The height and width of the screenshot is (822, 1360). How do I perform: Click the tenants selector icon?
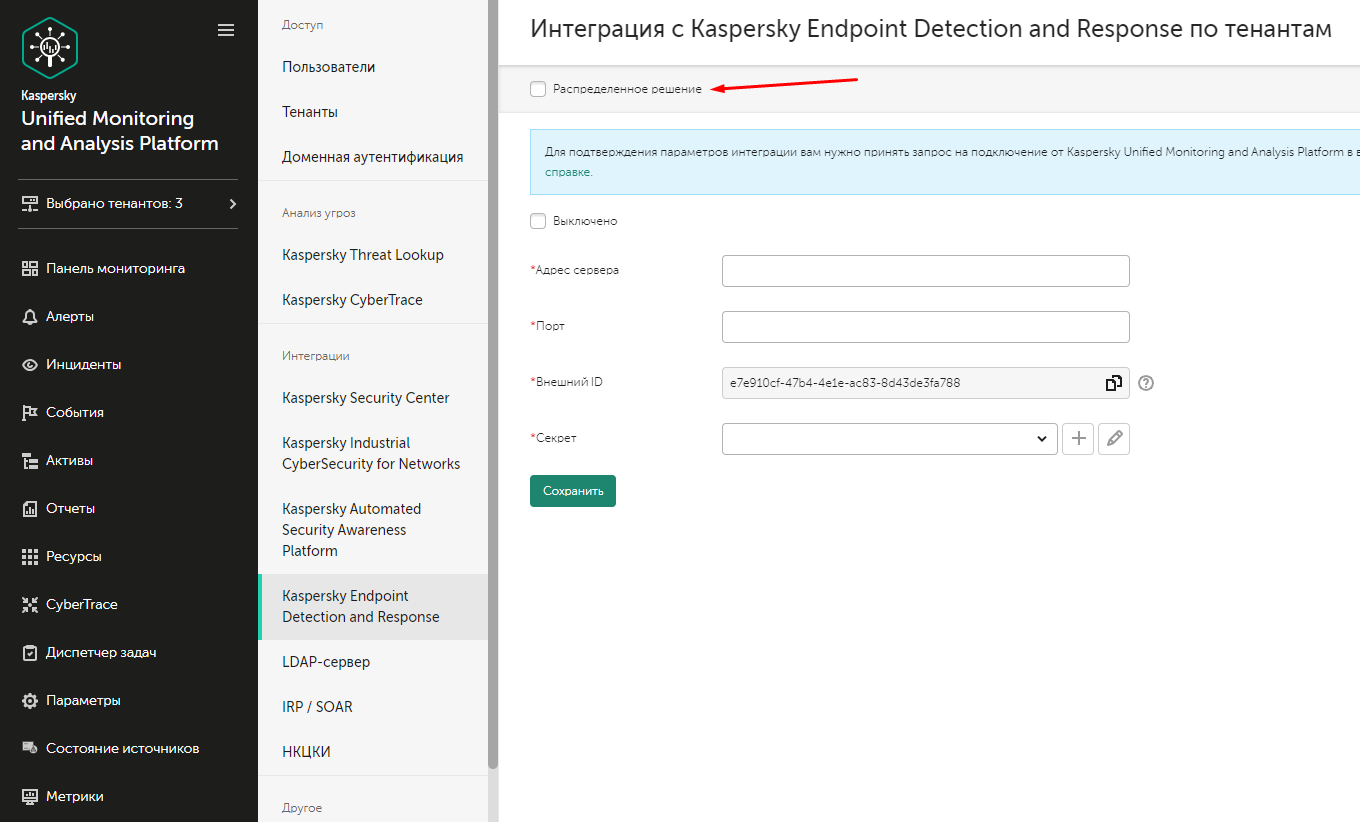point(30,204)
